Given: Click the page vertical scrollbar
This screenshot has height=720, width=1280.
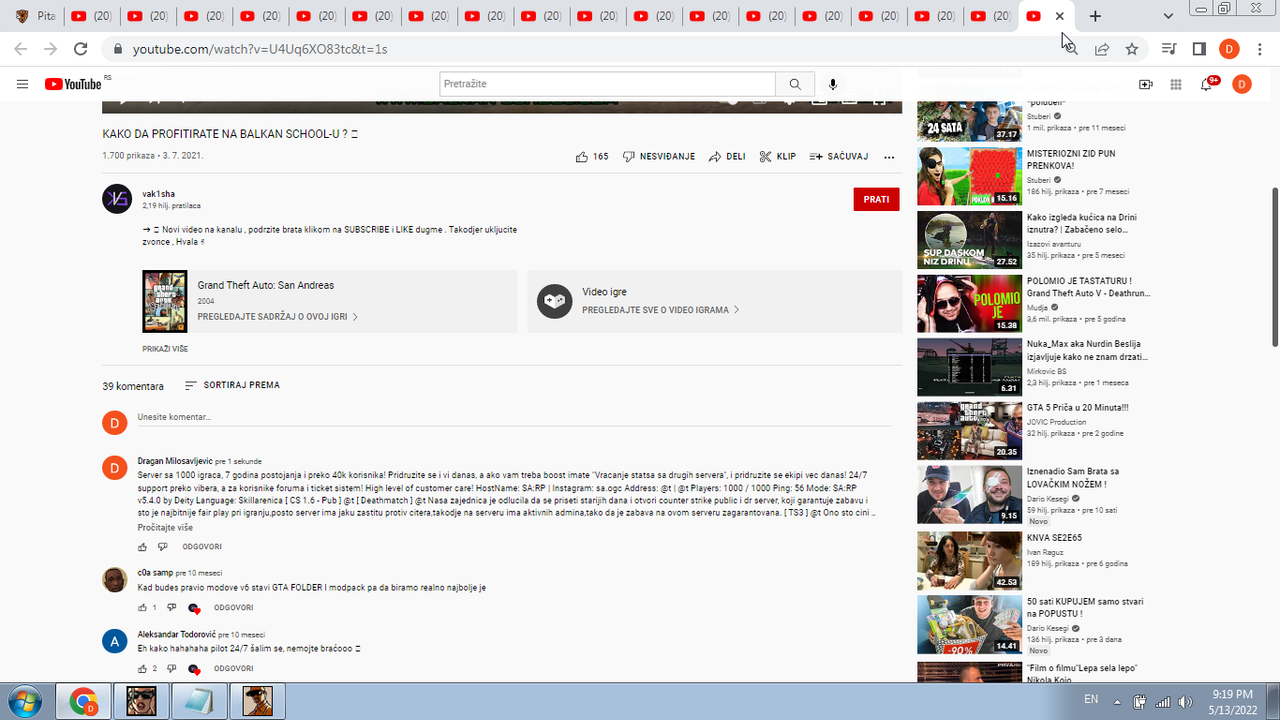Looking at the screenshot, I should tap(1274, 267).
